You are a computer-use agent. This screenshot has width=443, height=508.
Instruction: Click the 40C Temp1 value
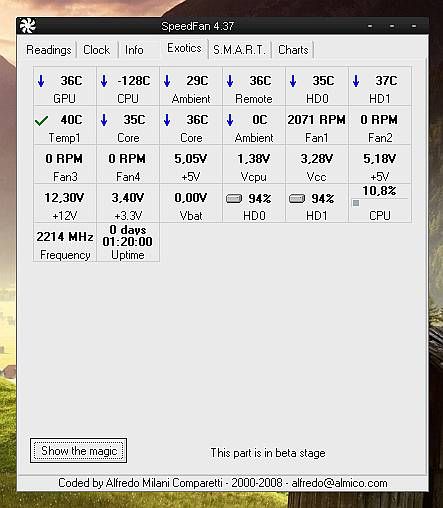pyautogui.click(x=71, y=120)
